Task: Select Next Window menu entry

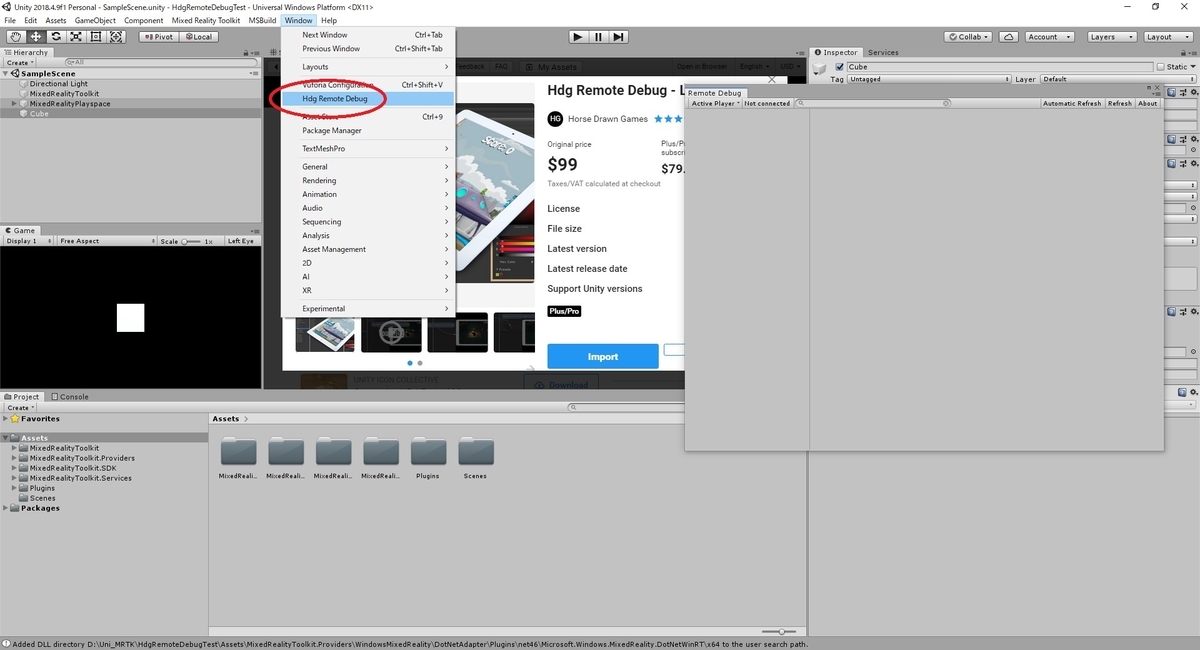Action: (368, 35)
